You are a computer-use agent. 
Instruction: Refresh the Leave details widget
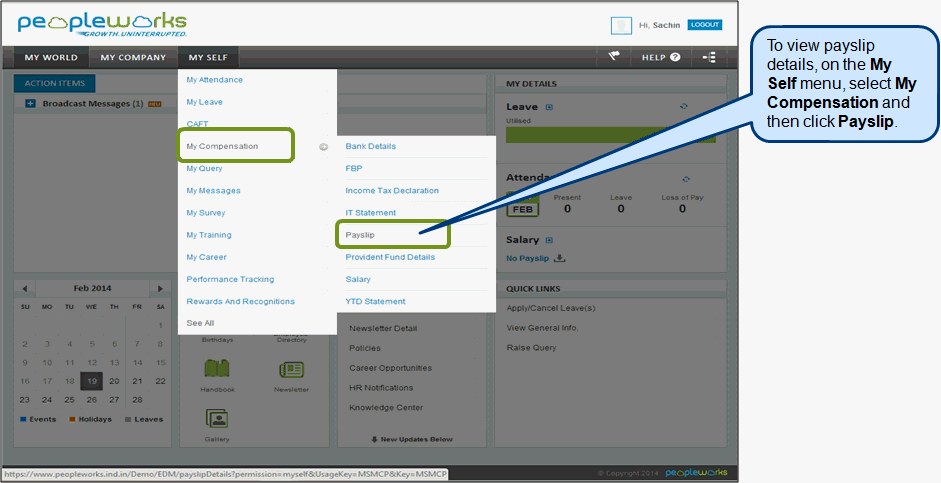[684, 106]
